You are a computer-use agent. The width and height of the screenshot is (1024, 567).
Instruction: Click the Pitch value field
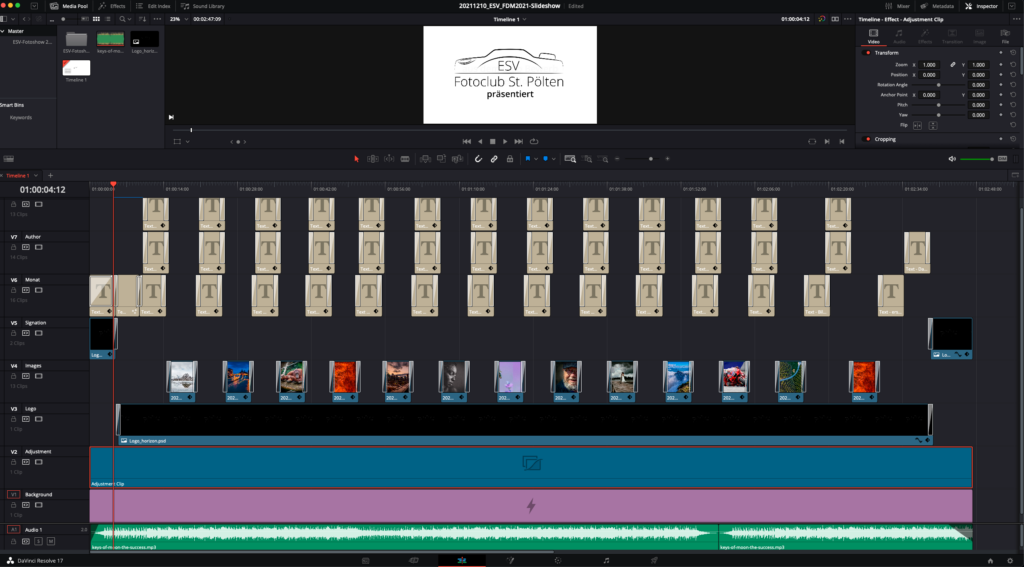[978, 105]
